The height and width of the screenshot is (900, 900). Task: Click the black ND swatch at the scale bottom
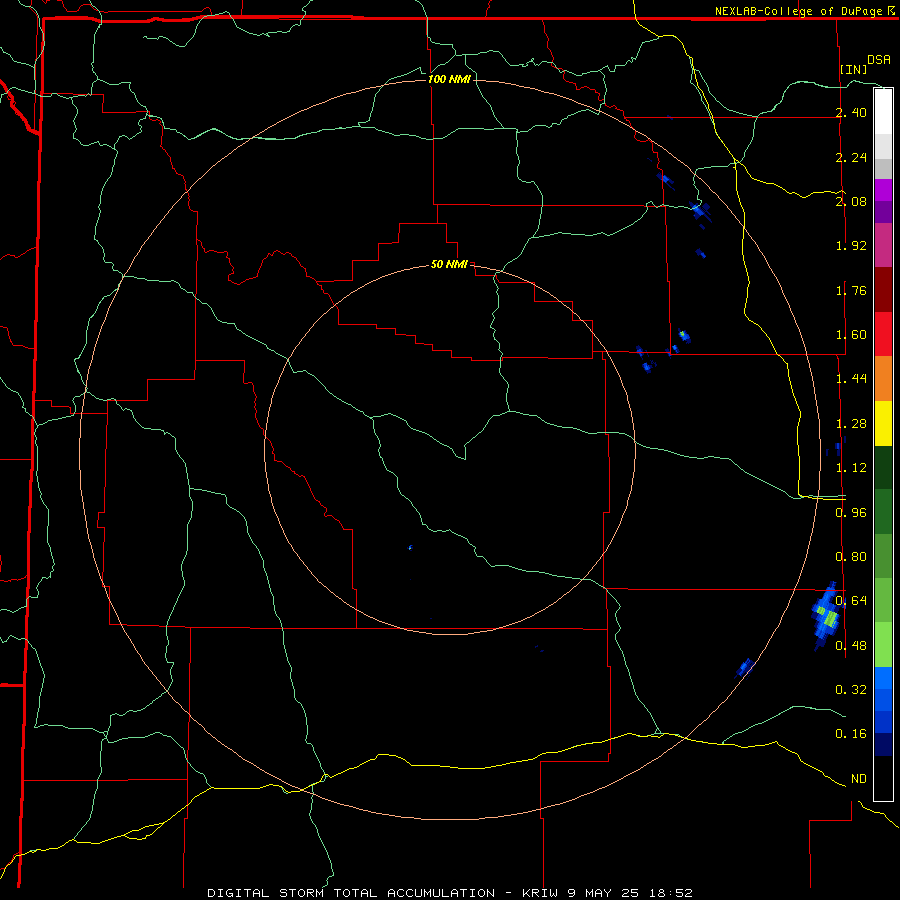pyautogui.click(x=883, y=778)
